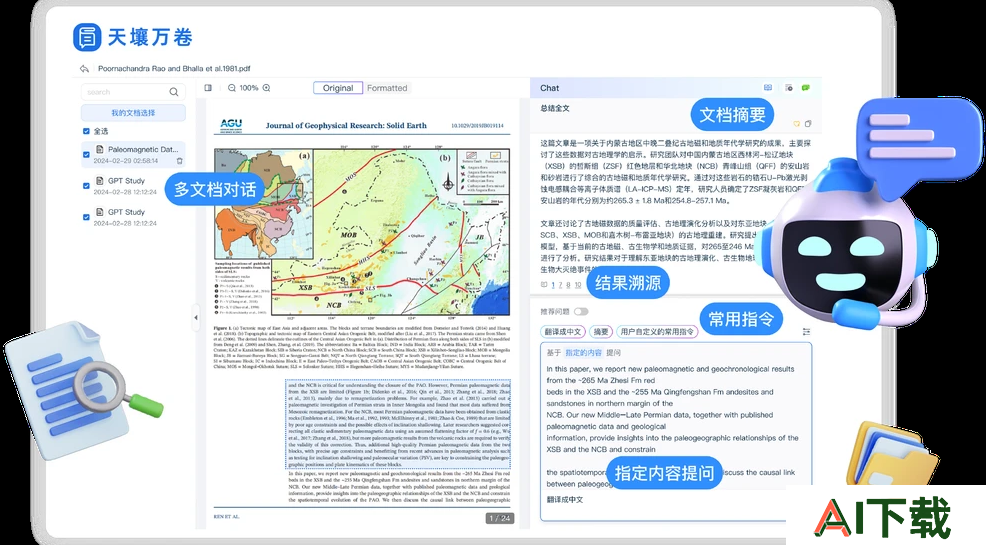Click the 100% zoom level text
This screenshot has width=986, height=545.
click(x=249, y=88)
